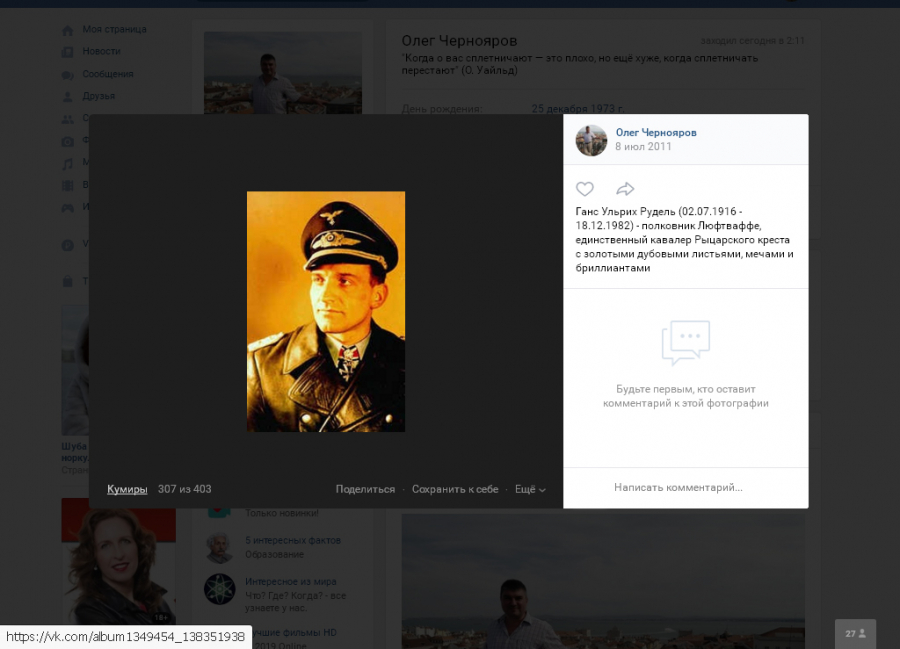The height and width of the screenshot is (649, 900).
Task: Click the music note icon in sidebar
Action: click(x=68, y=164)
